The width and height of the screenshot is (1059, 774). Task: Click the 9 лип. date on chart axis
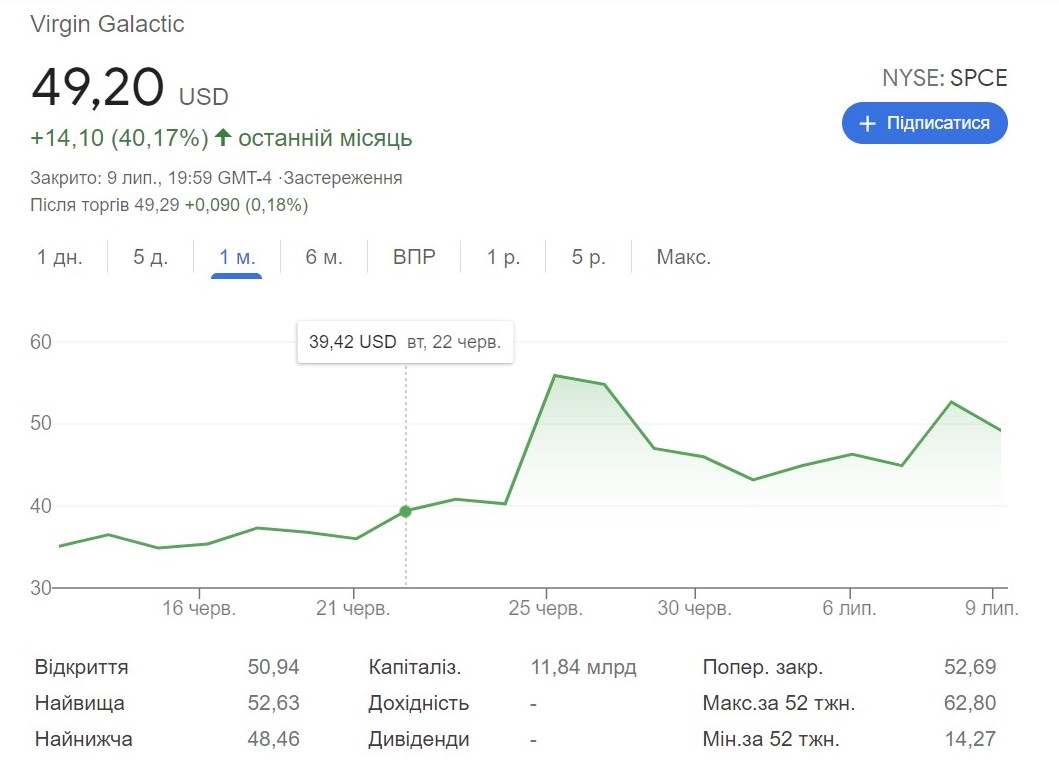click(991, 608)
